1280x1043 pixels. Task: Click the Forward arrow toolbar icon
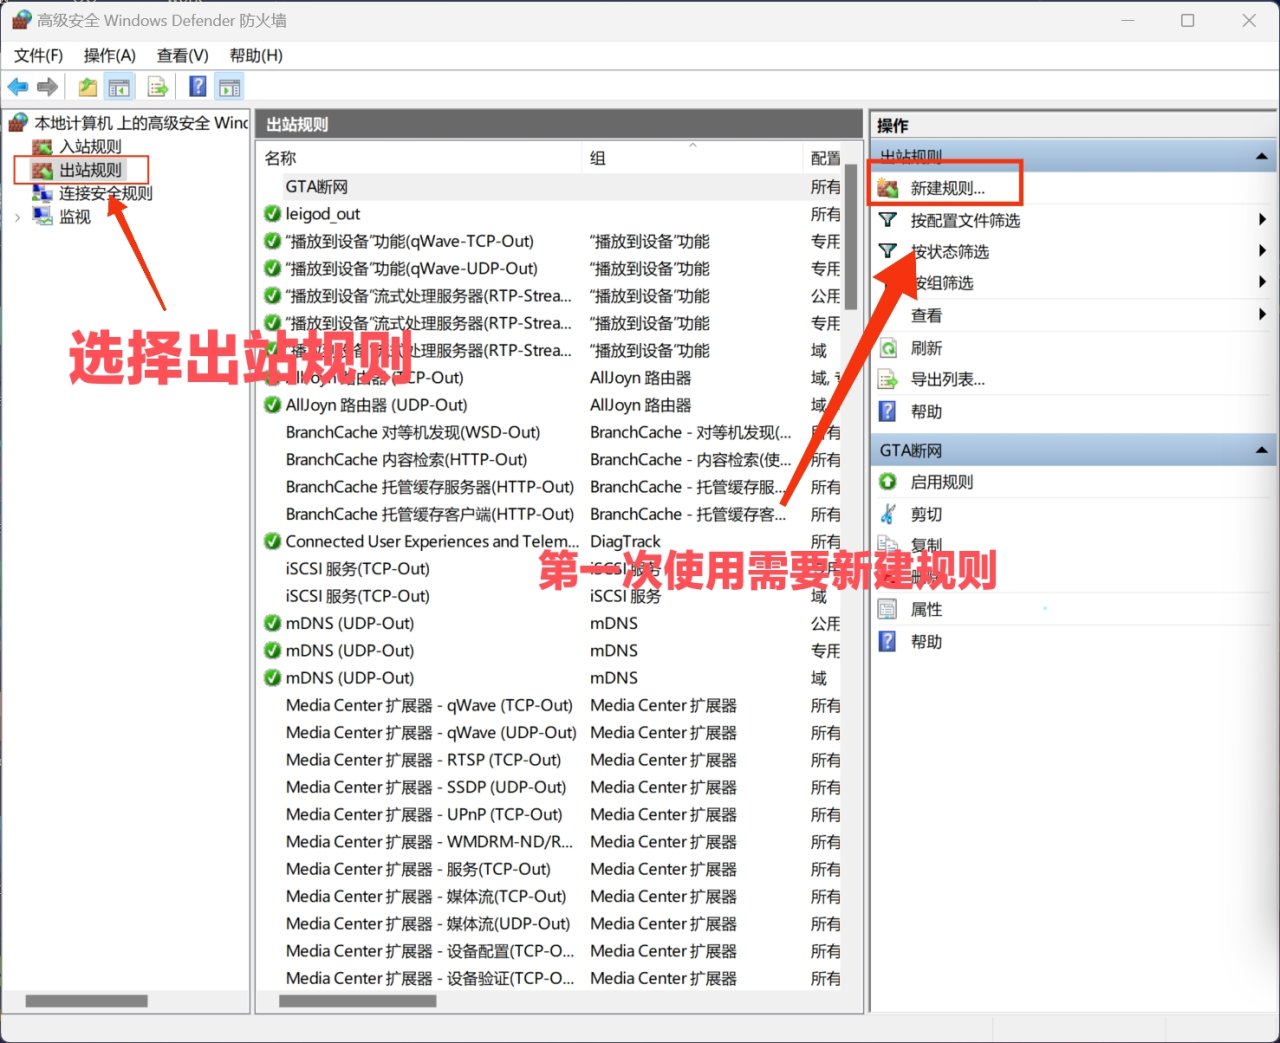47,87
